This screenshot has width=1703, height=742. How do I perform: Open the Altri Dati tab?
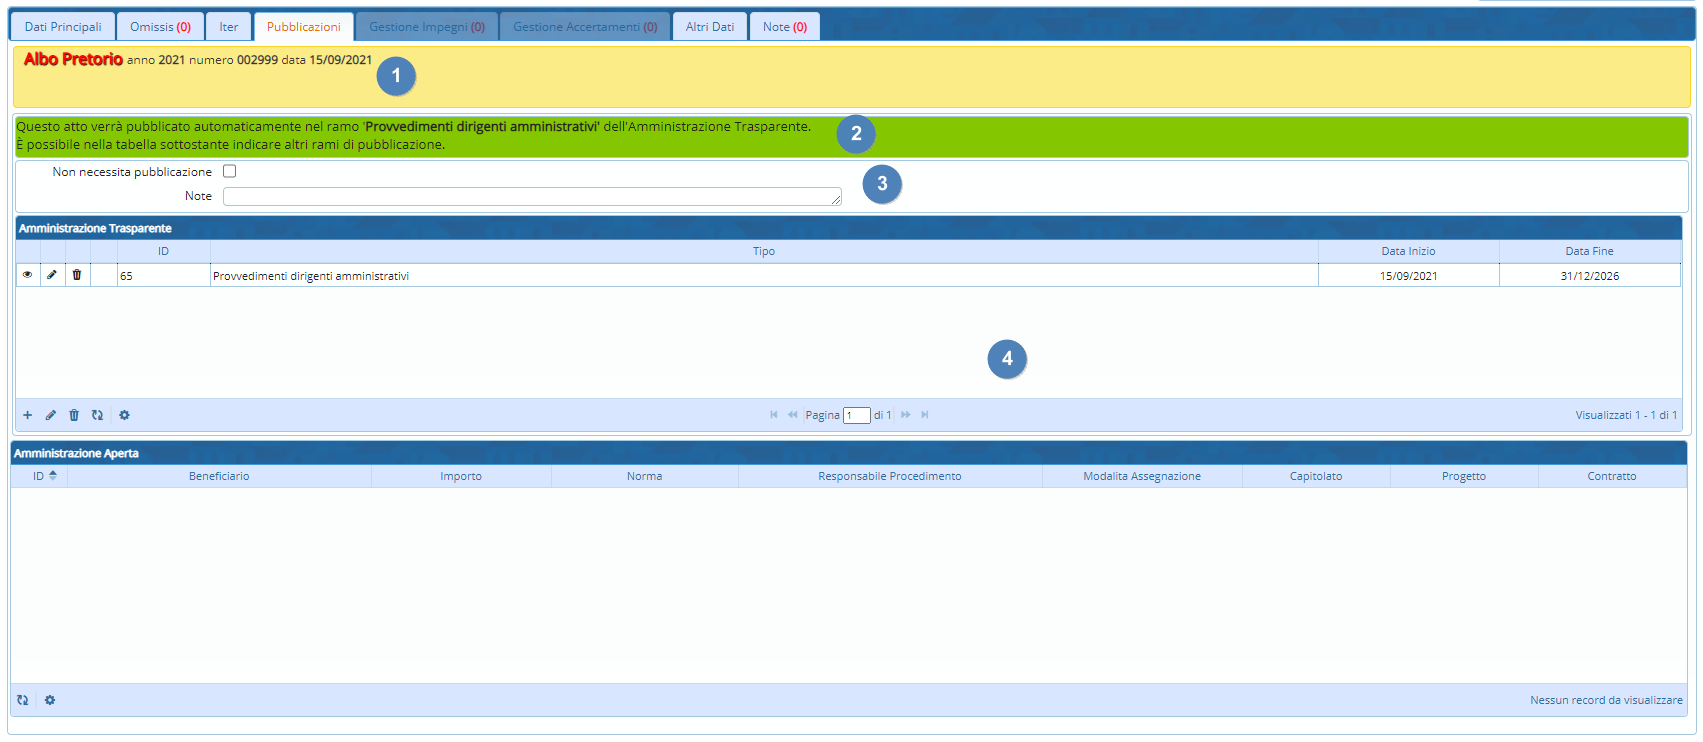click(x=710, y=27)
